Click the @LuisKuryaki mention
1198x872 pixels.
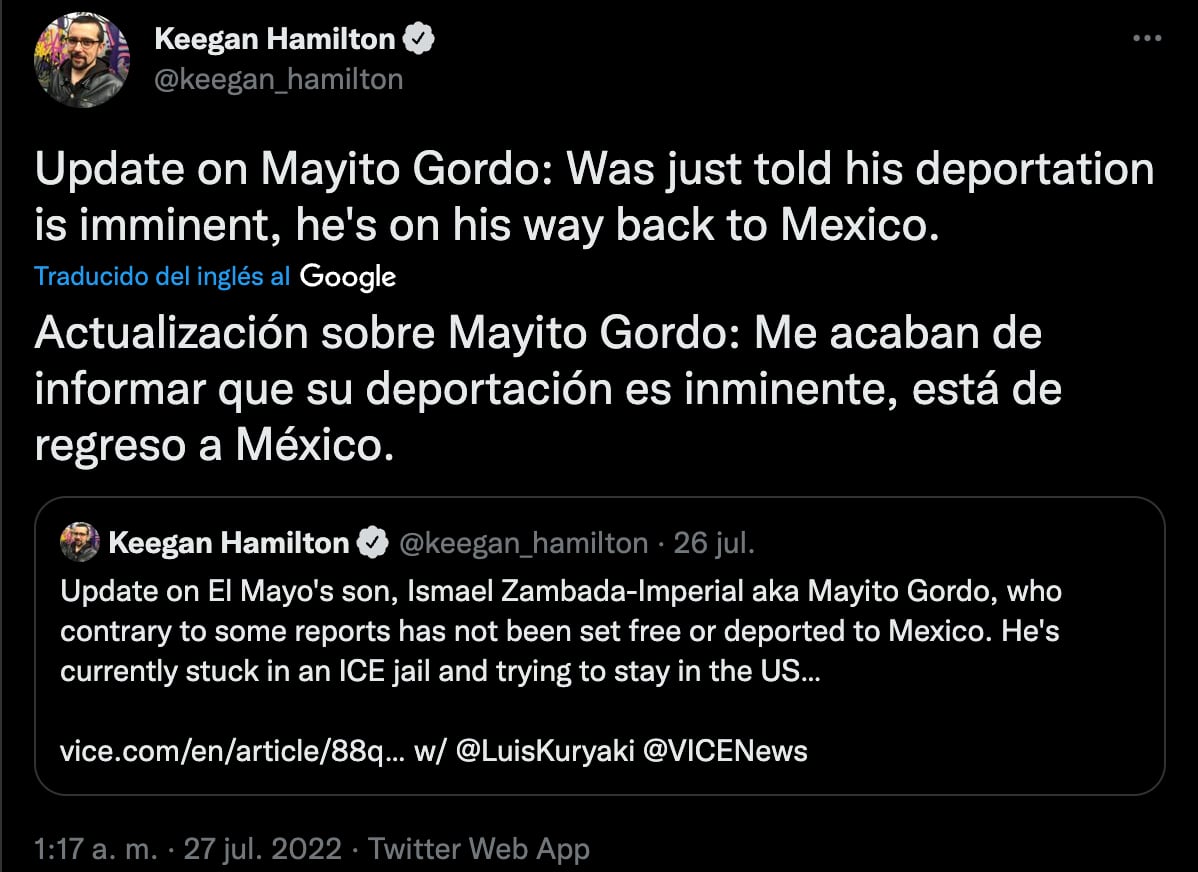coord(544,750)
